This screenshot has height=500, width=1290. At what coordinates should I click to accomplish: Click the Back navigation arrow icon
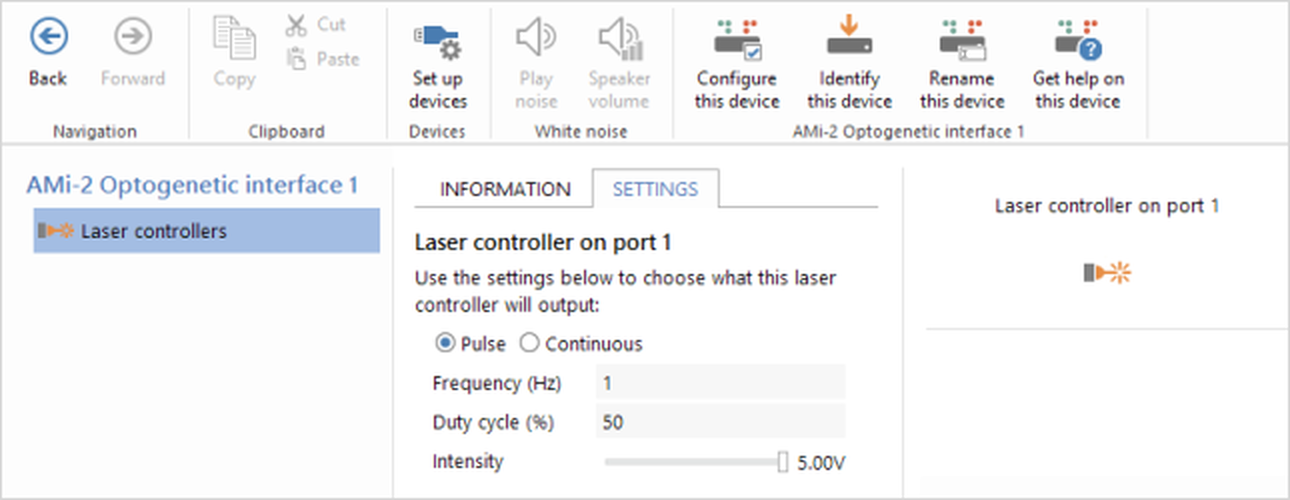pyautogui.click(x=47, y=38)
